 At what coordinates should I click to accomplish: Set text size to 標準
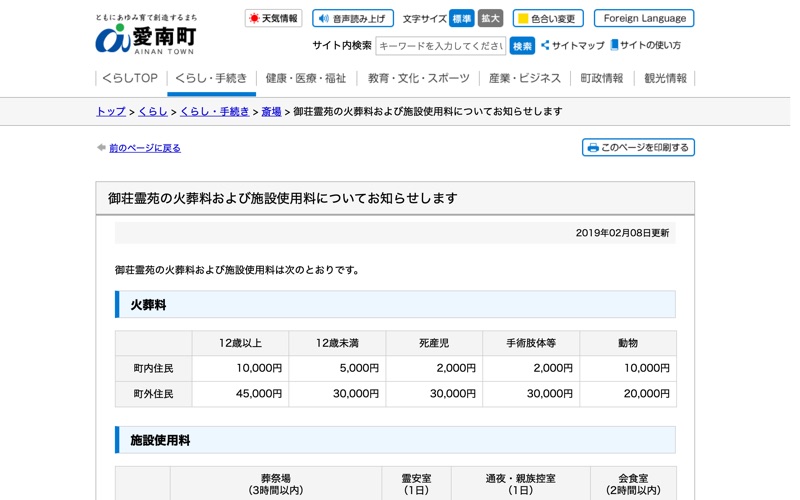click(x=462, y=18)
